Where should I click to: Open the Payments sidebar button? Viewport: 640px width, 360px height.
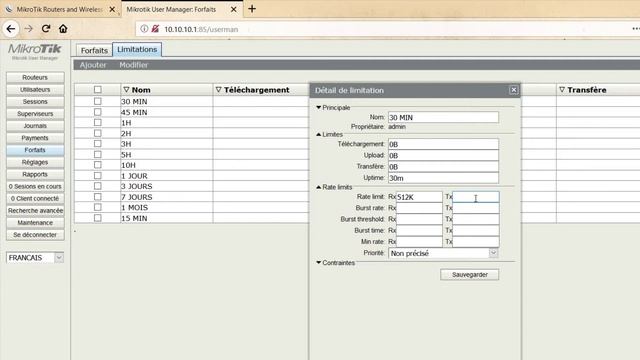35,138
